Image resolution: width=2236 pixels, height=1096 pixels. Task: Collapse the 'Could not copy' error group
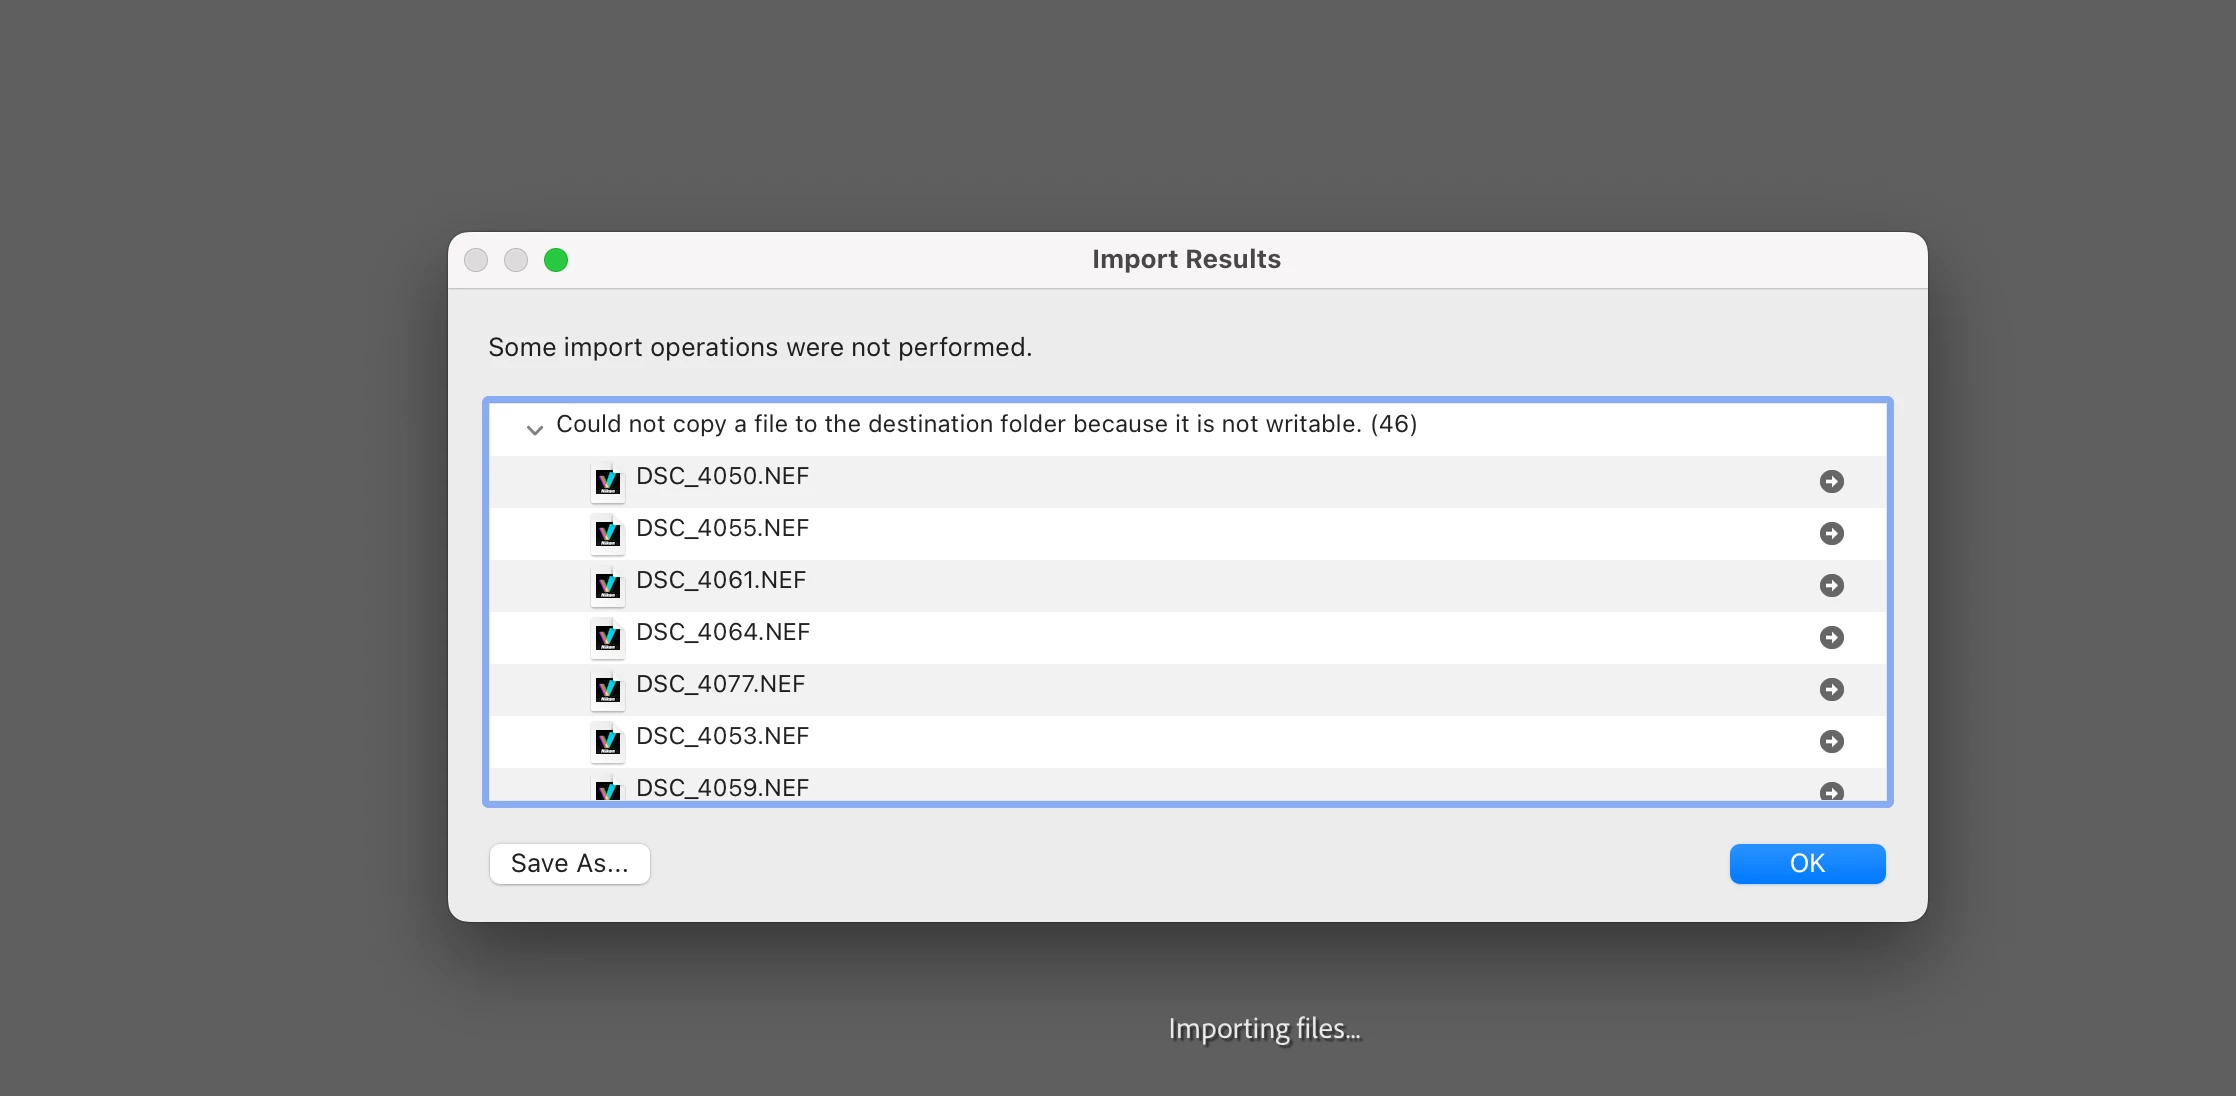point(535,430)
